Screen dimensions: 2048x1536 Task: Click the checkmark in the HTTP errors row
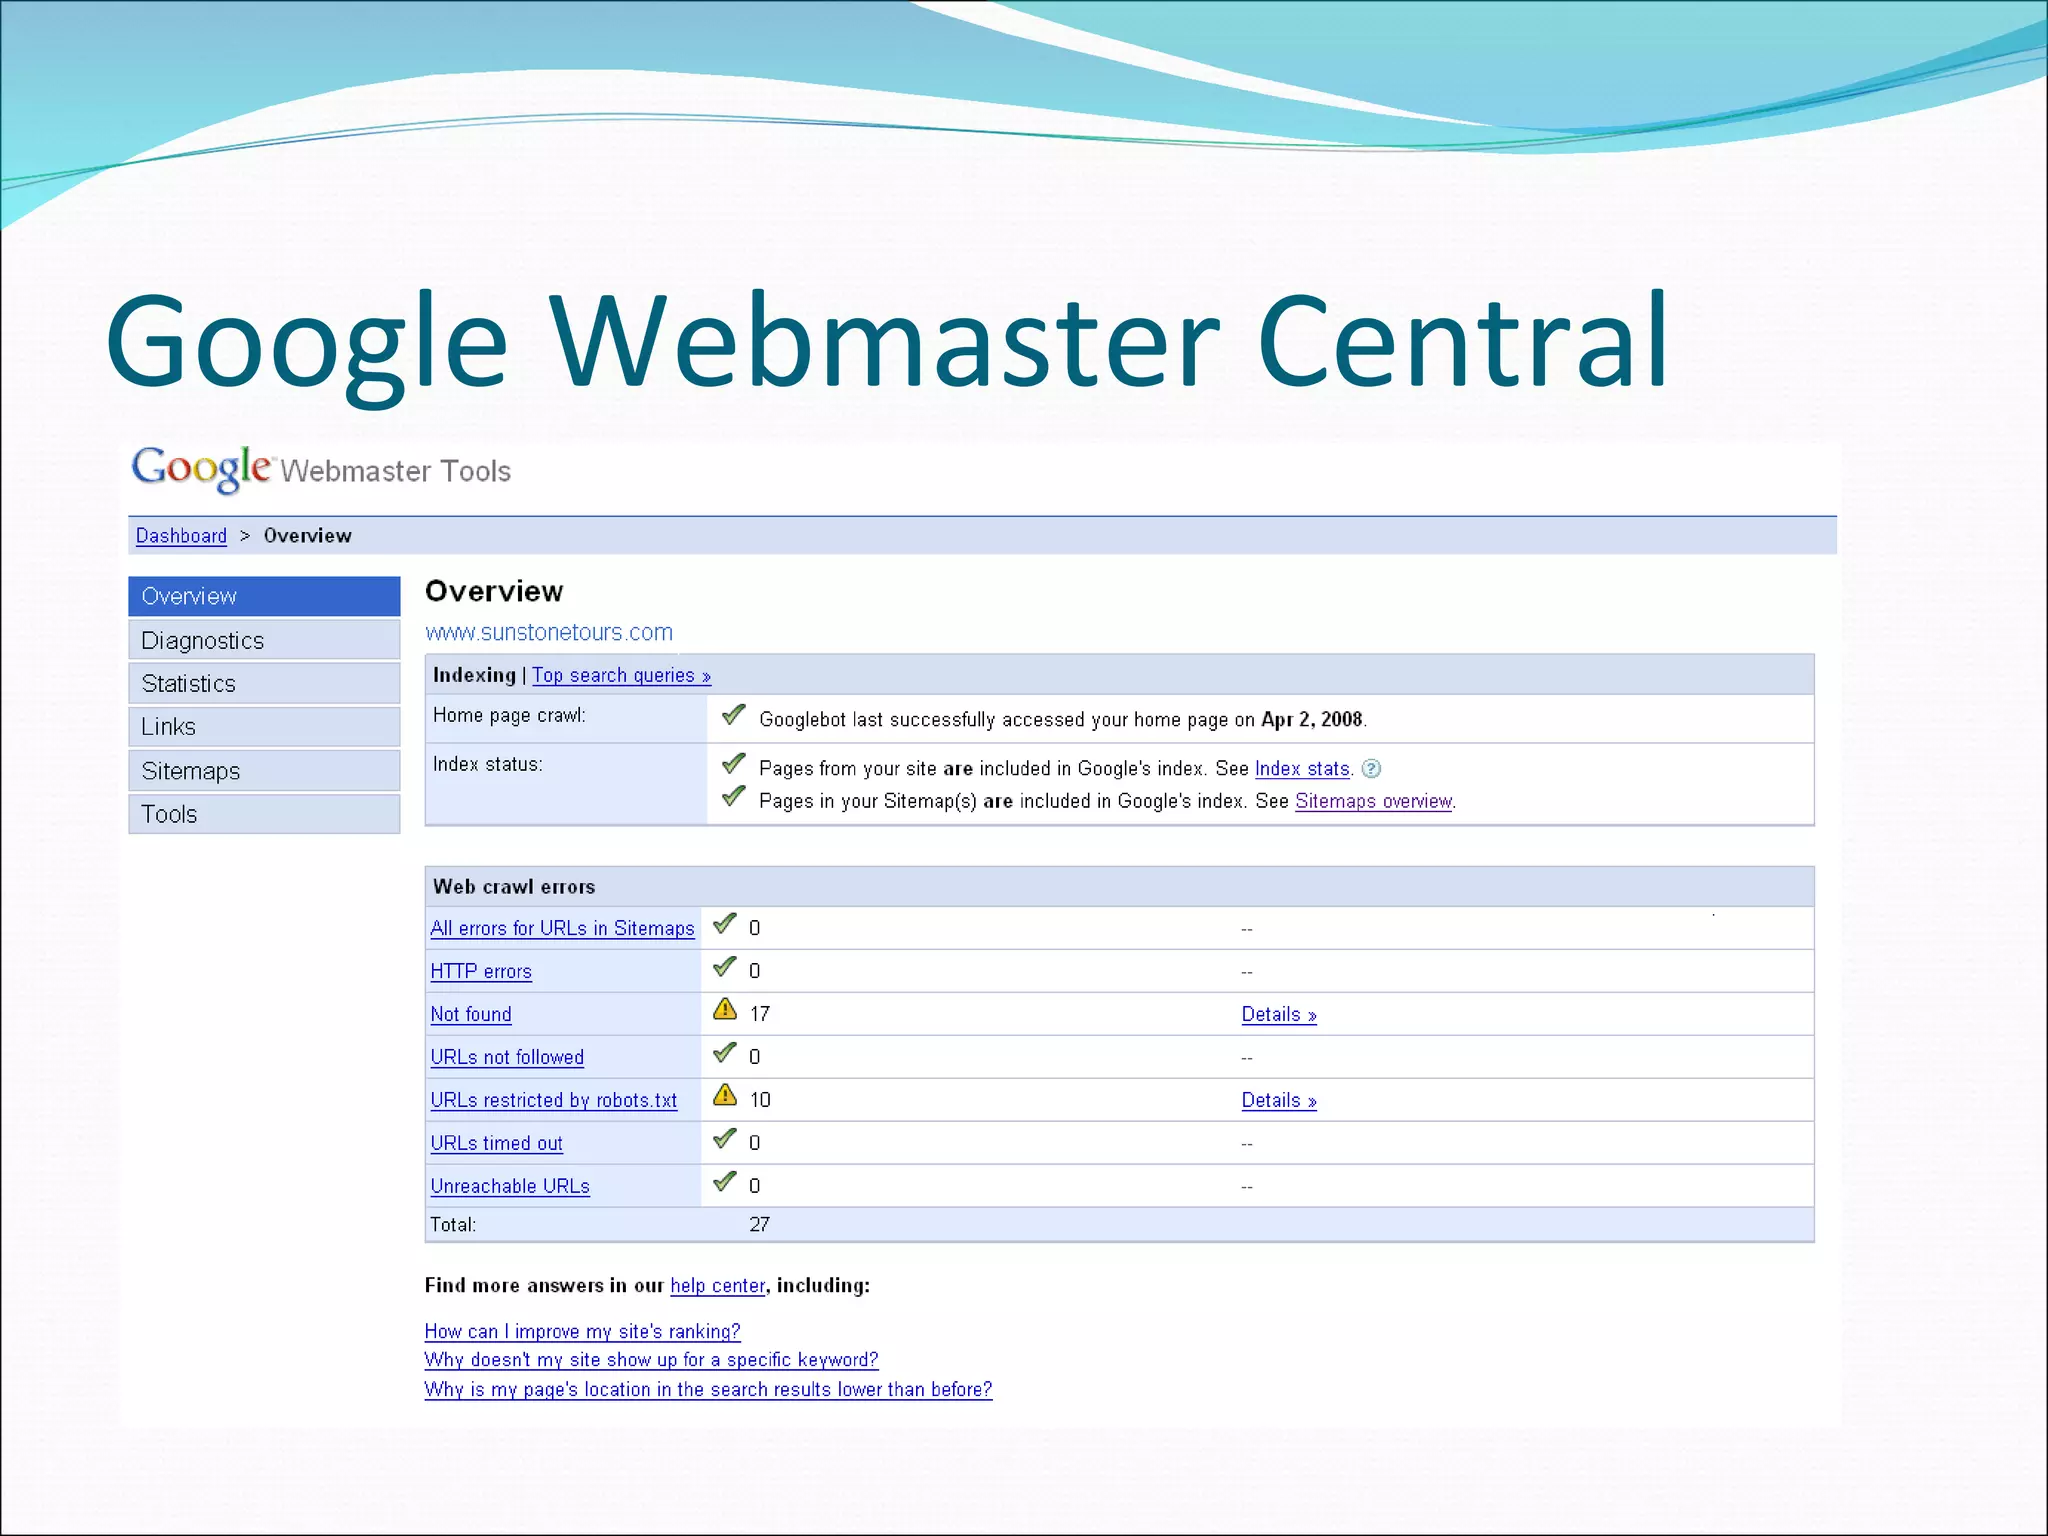pos(725,967)
